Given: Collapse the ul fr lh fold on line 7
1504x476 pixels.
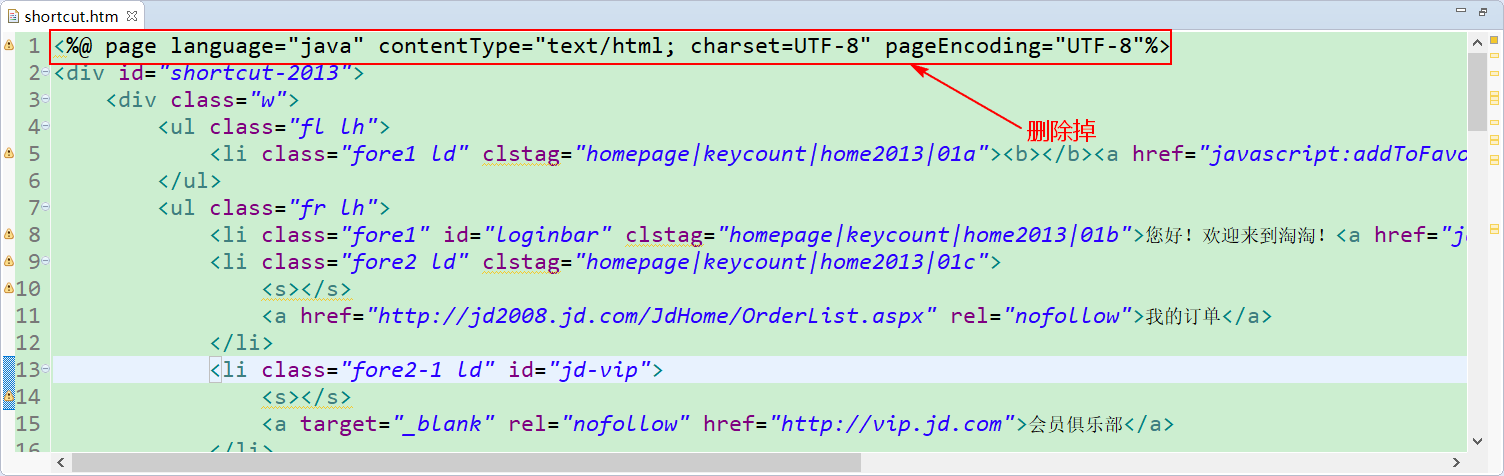Looking at the screenshot, I should (46, 207).
